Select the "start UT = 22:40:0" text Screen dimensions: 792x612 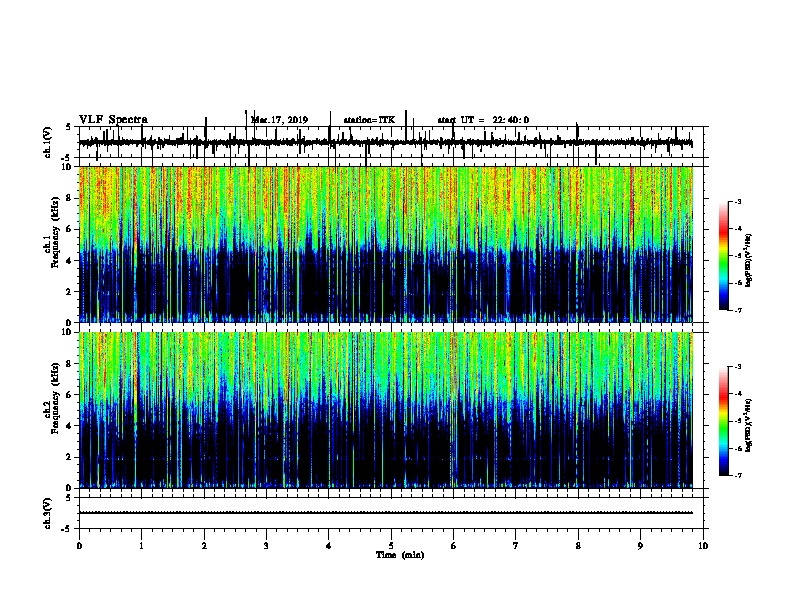(x=483, y=120)
